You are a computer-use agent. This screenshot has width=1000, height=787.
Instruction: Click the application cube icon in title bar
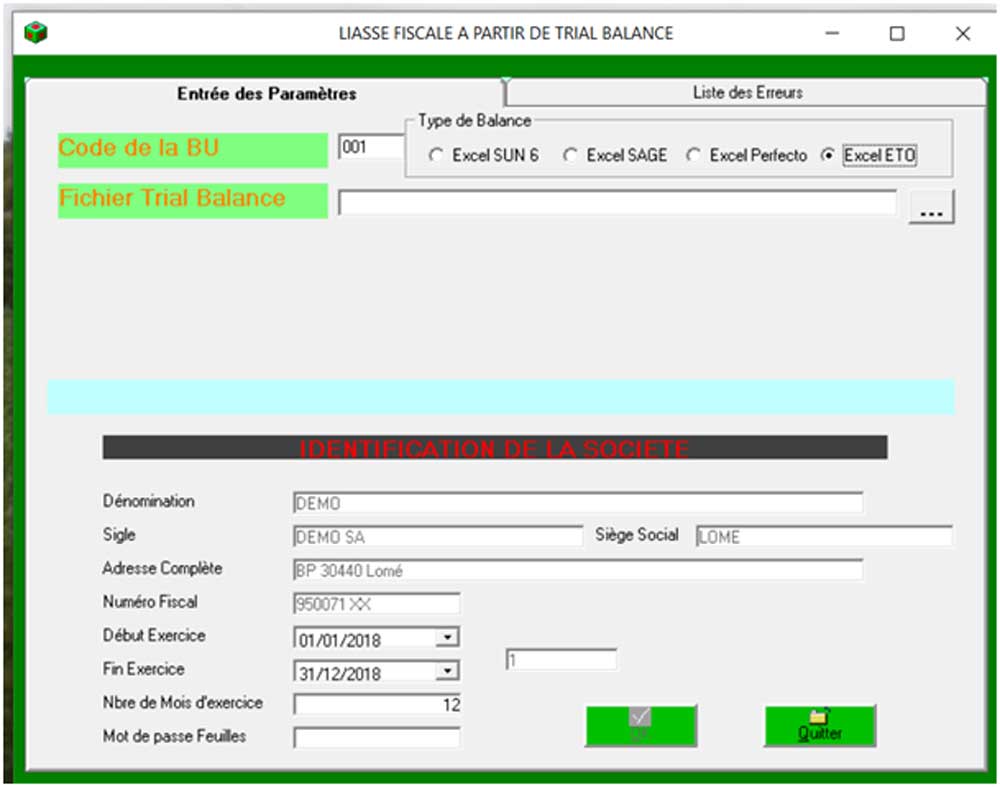tap(35, 33)
